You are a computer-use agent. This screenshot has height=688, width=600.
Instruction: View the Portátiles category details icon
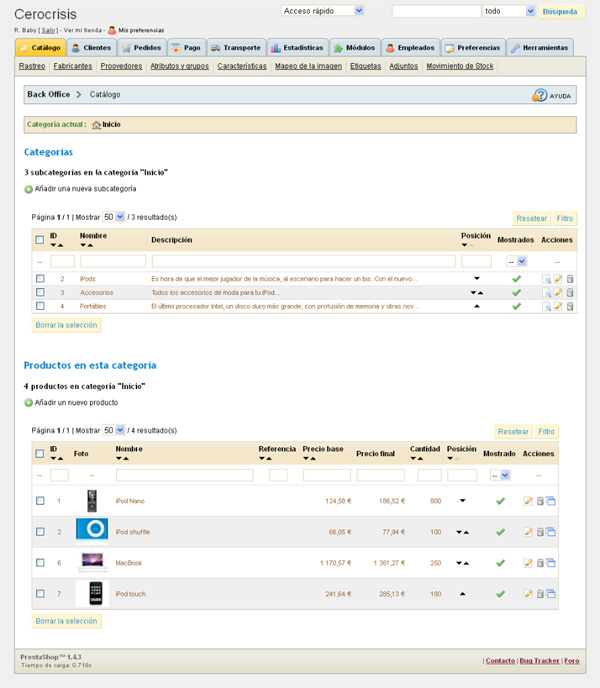pyautogui.click(x=546, y=306)
